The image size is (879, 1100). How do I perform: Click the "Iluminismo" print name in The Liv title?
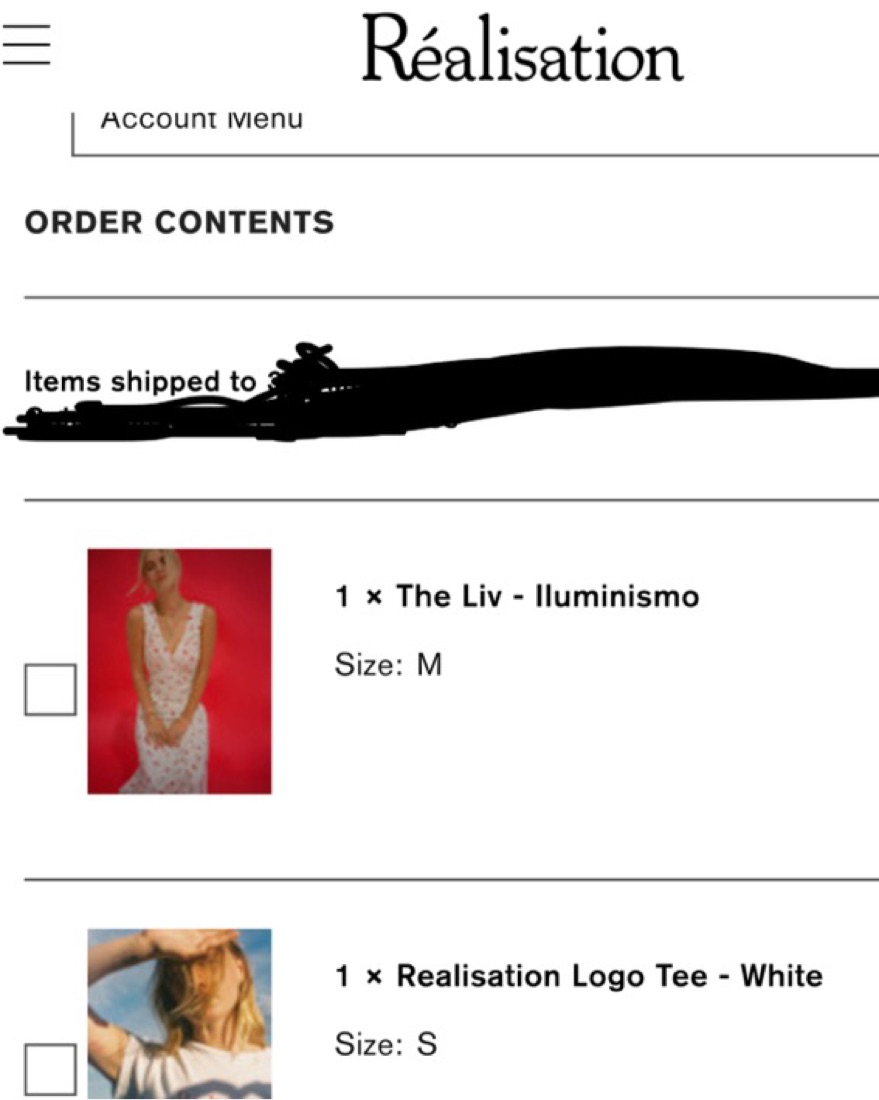click(x=617, y=596)
